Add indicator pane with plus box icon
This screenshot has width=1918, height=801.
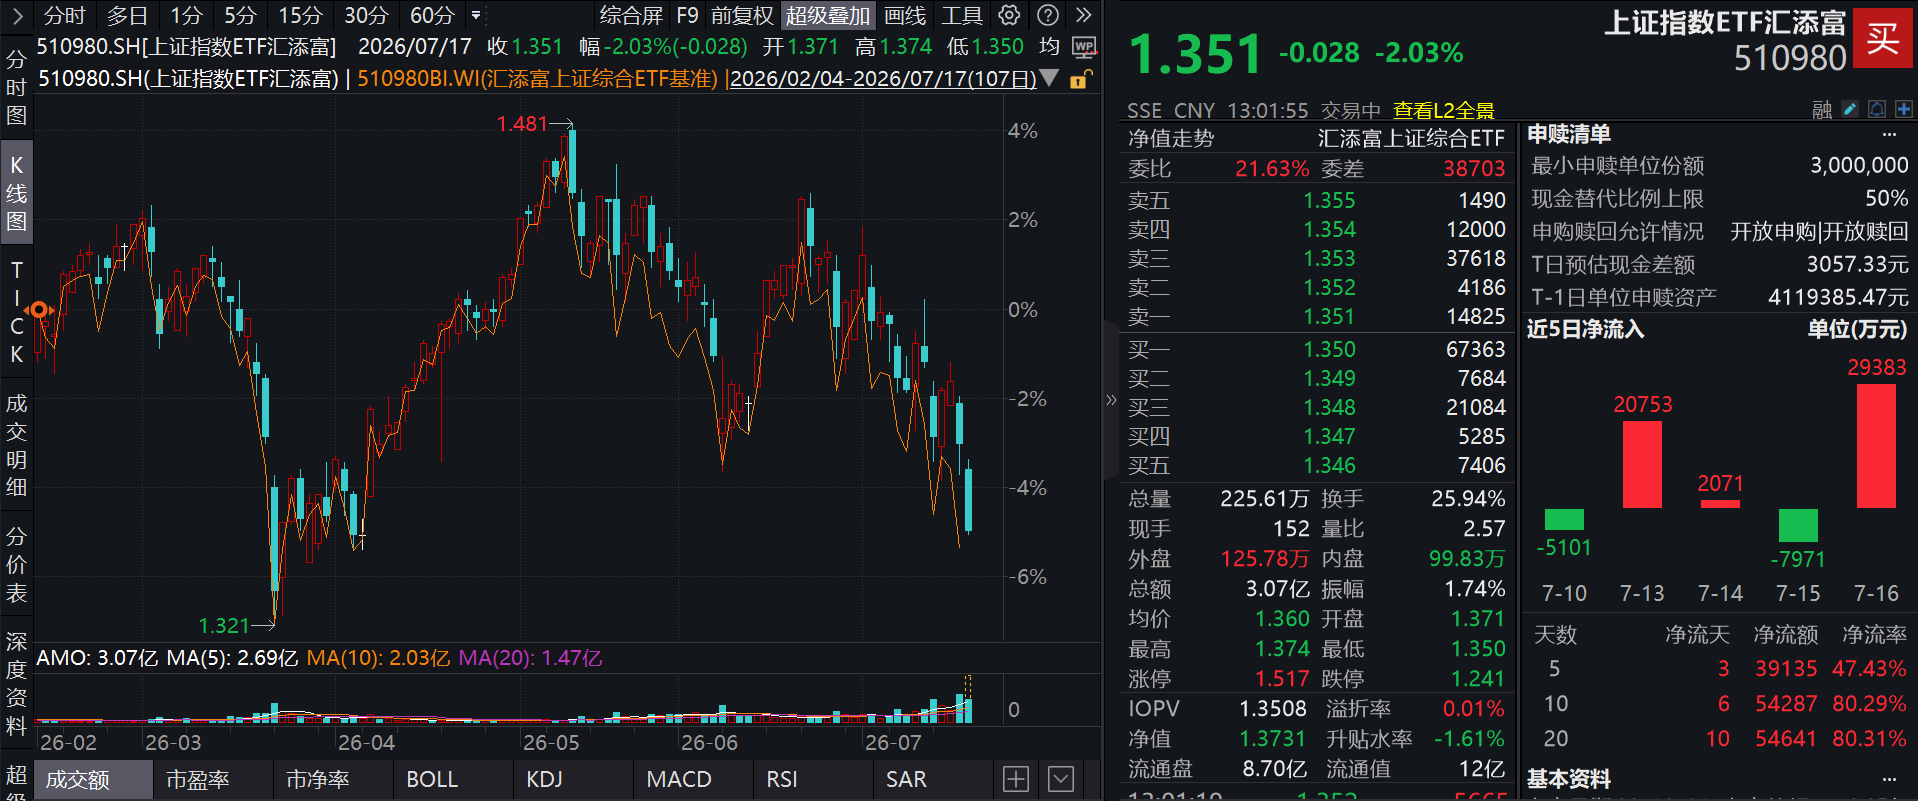pos(1016,779)
